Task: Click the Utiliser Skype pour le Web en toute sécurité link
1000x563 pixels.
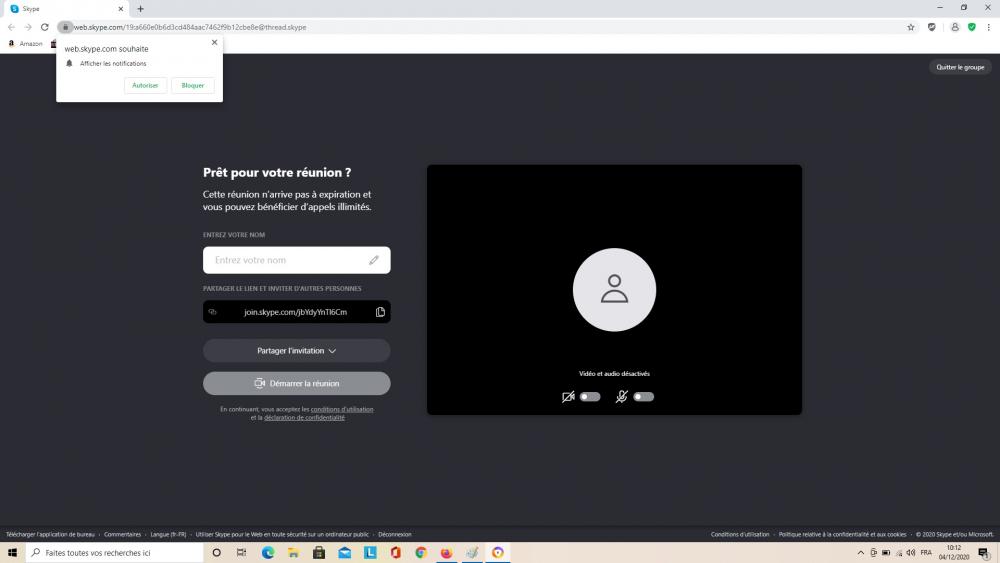Action: point(282,534)
